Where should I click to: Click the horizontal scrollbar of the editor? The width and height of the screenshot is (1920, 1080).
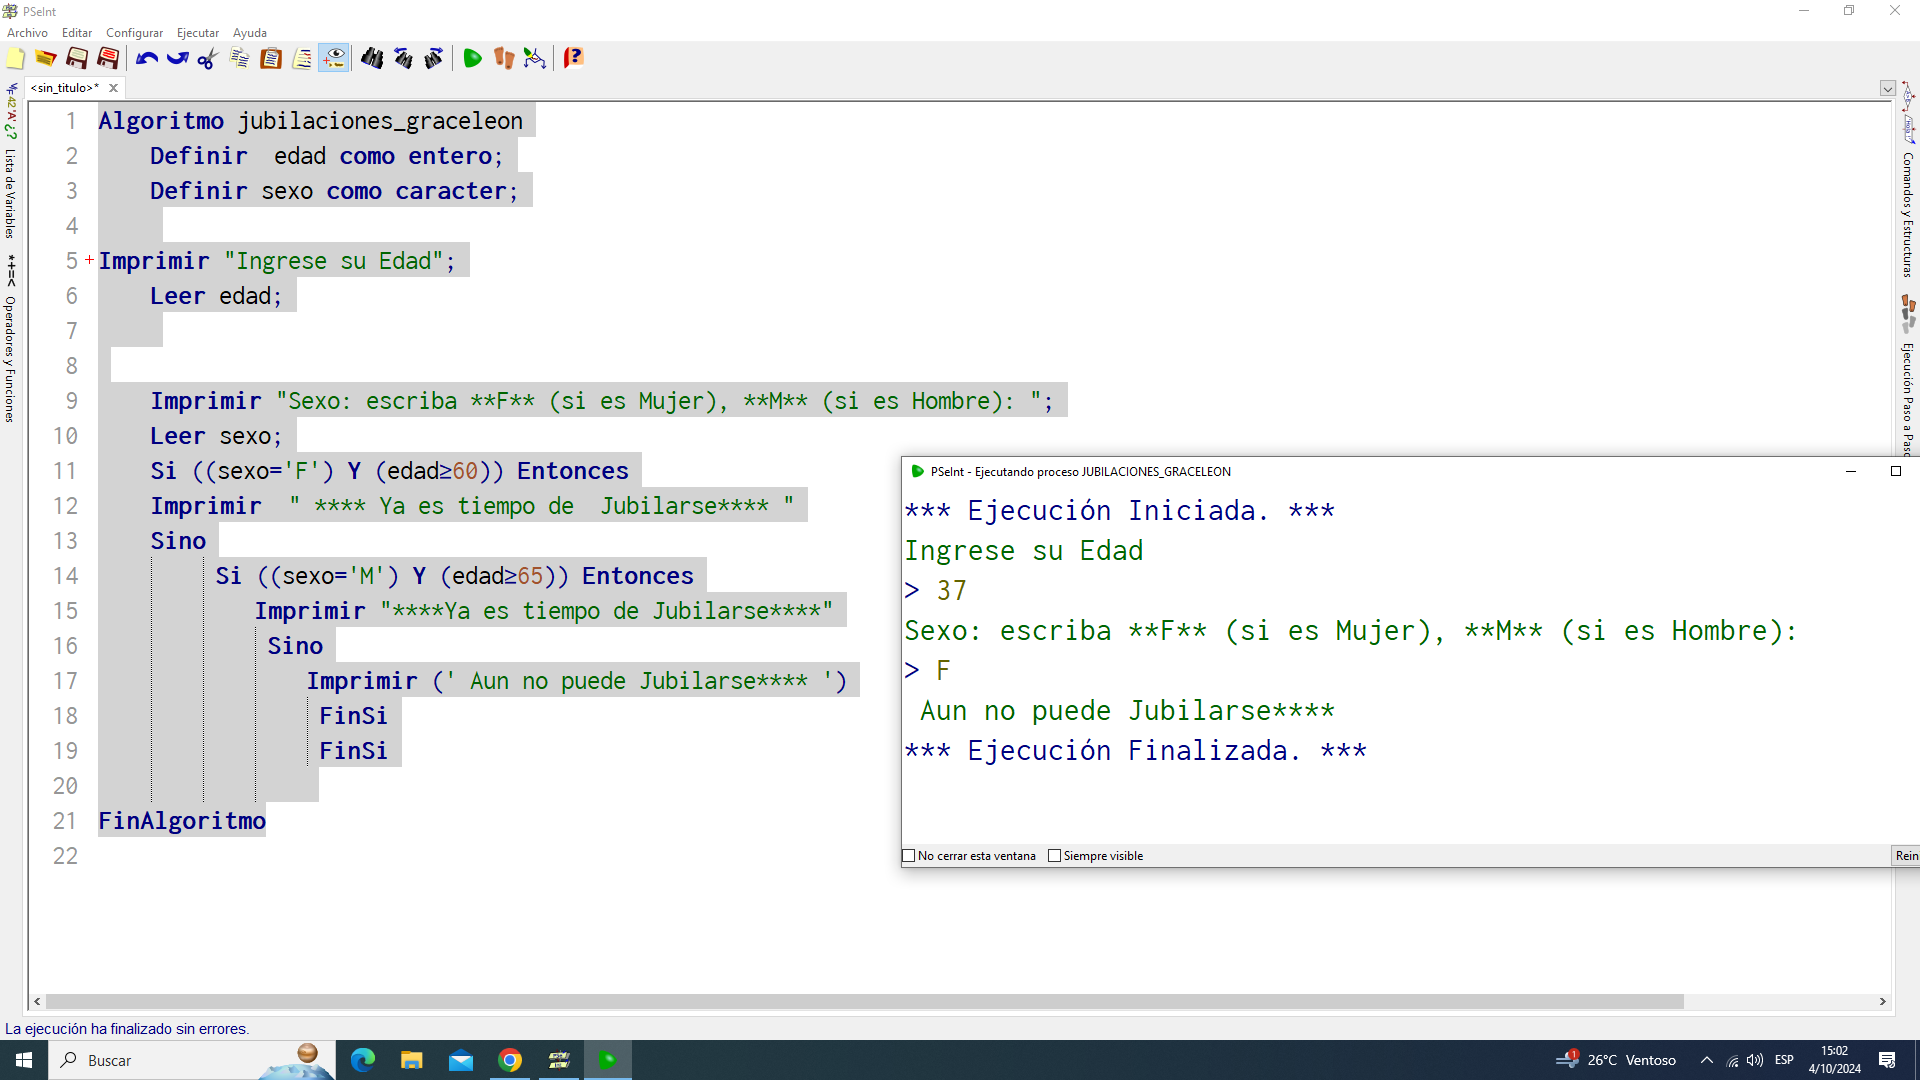[860, 1001]
